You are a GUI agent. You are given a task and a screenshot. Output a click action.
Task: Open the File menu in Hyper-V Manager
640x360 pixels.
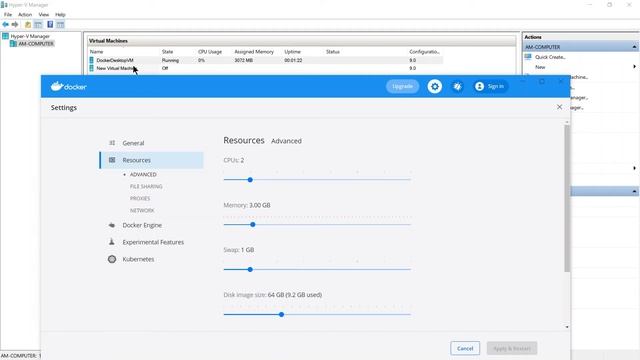pos(8,15)
